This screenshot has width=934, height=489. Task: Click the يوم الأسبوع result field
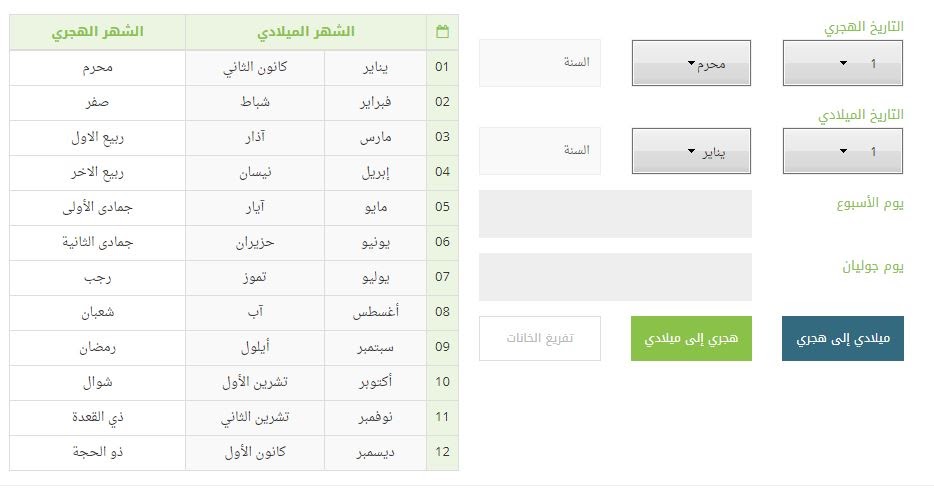pyautogui.click(x=615, y=214)
